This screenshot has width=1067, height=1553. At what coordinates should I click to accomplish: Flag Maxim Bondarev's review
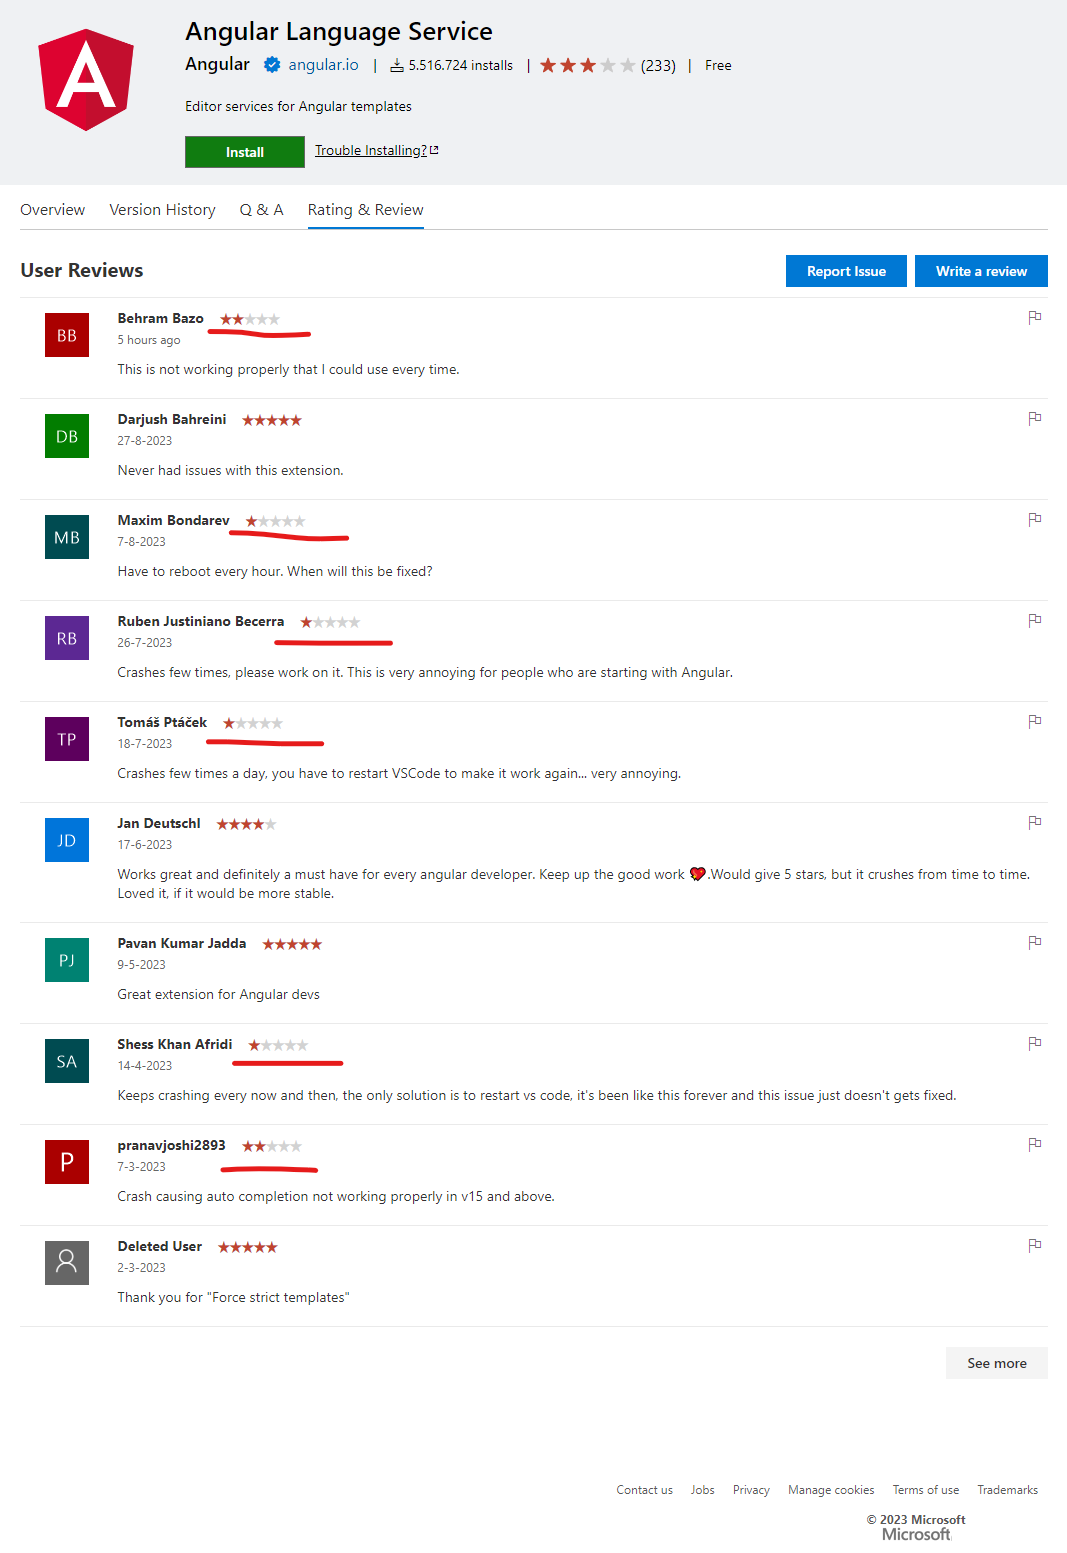[1035, 520]
